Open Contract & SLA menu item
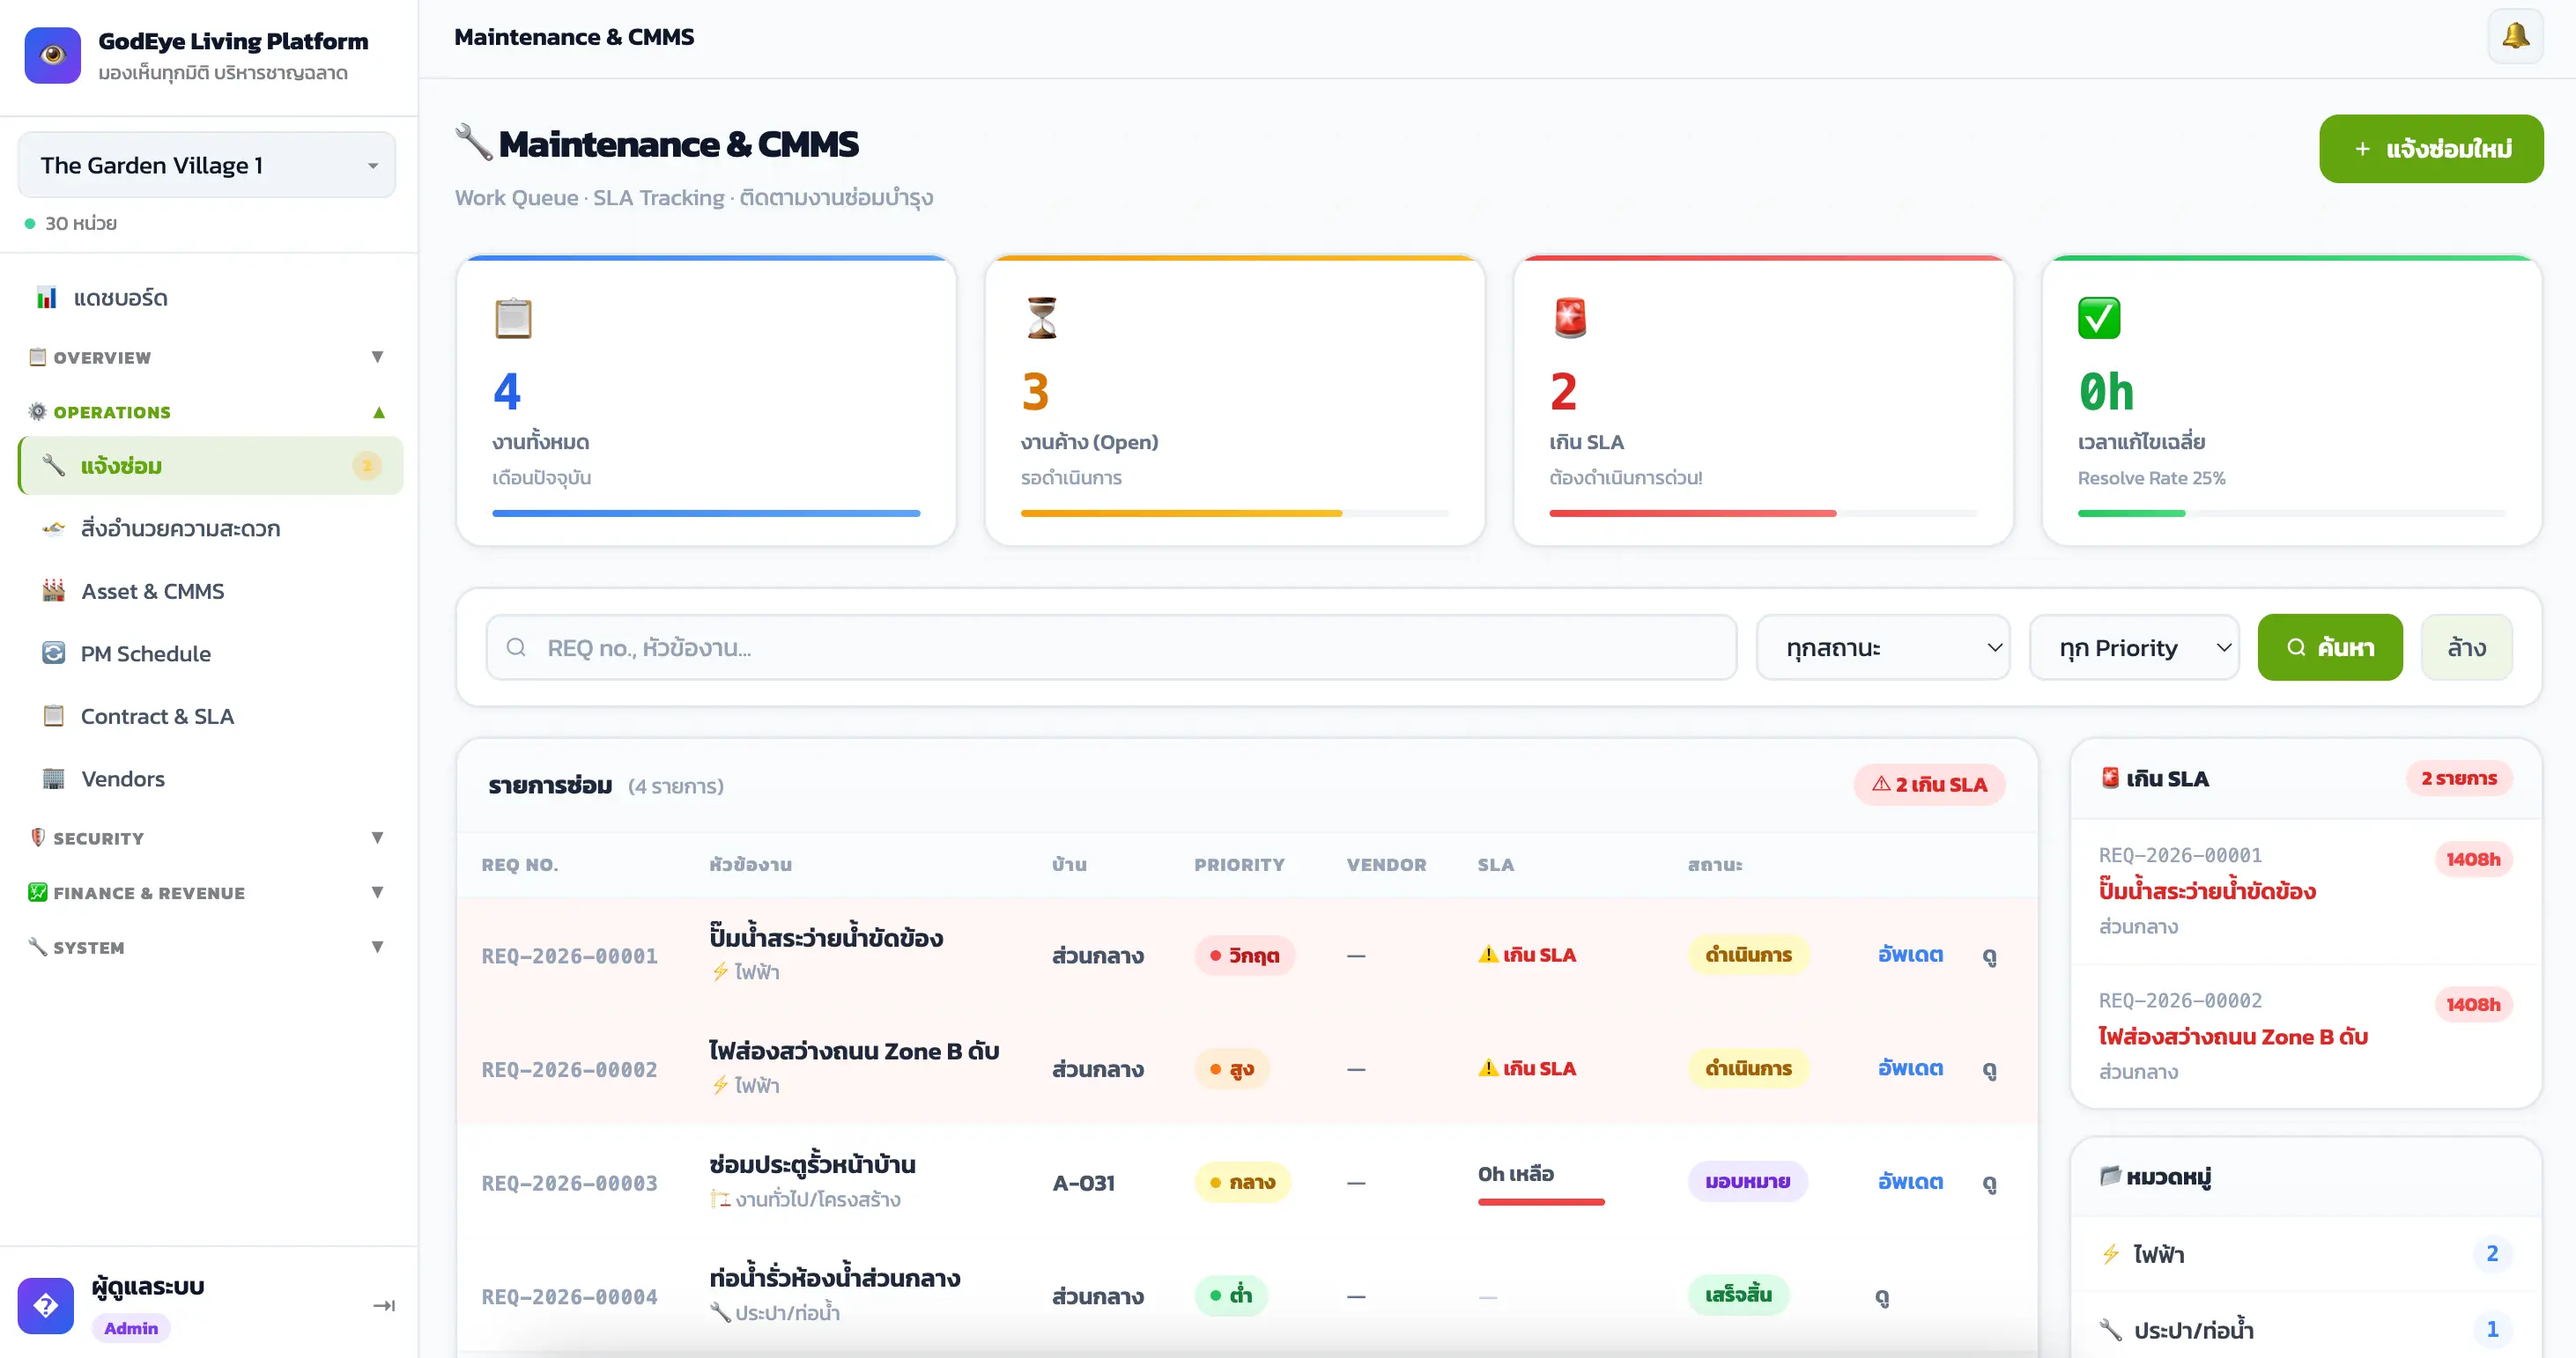 pyautogui.click(x=210, y=716)
